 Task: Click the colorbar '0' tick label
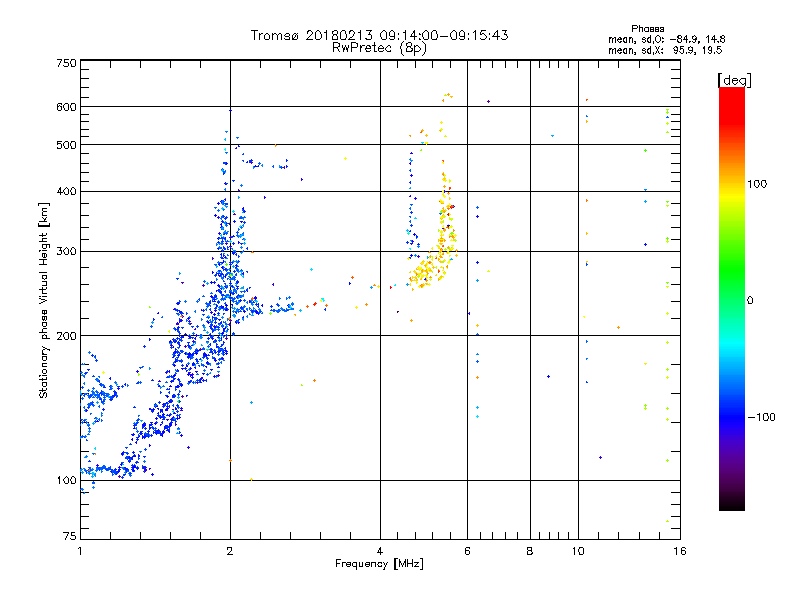click(750, 300)
